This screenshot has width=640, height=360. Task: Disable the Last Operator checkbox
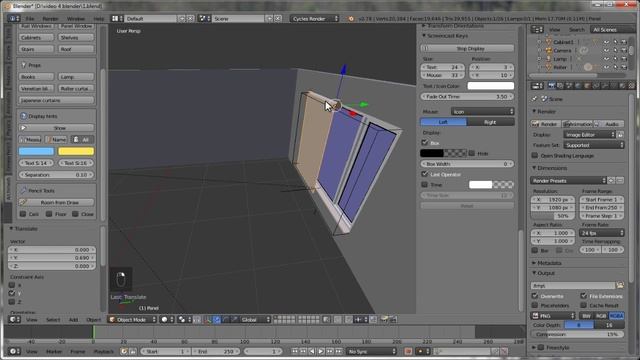(425, 174)
